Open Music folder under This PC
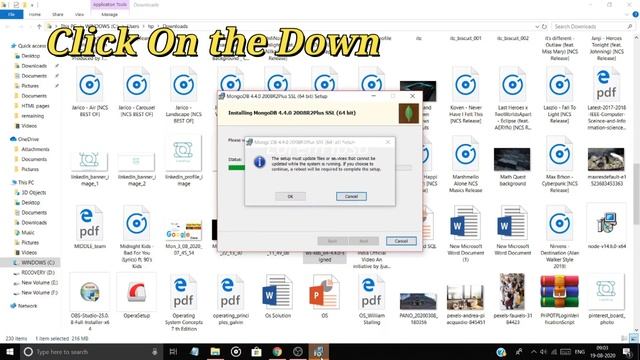Viewport: 640px width, 360px height. (28, 232)
